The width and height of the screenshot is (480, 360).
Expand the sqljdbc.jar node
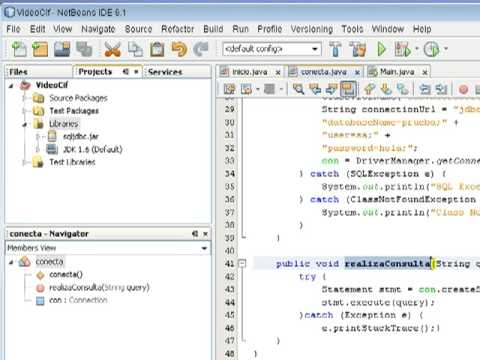(38, 137)
